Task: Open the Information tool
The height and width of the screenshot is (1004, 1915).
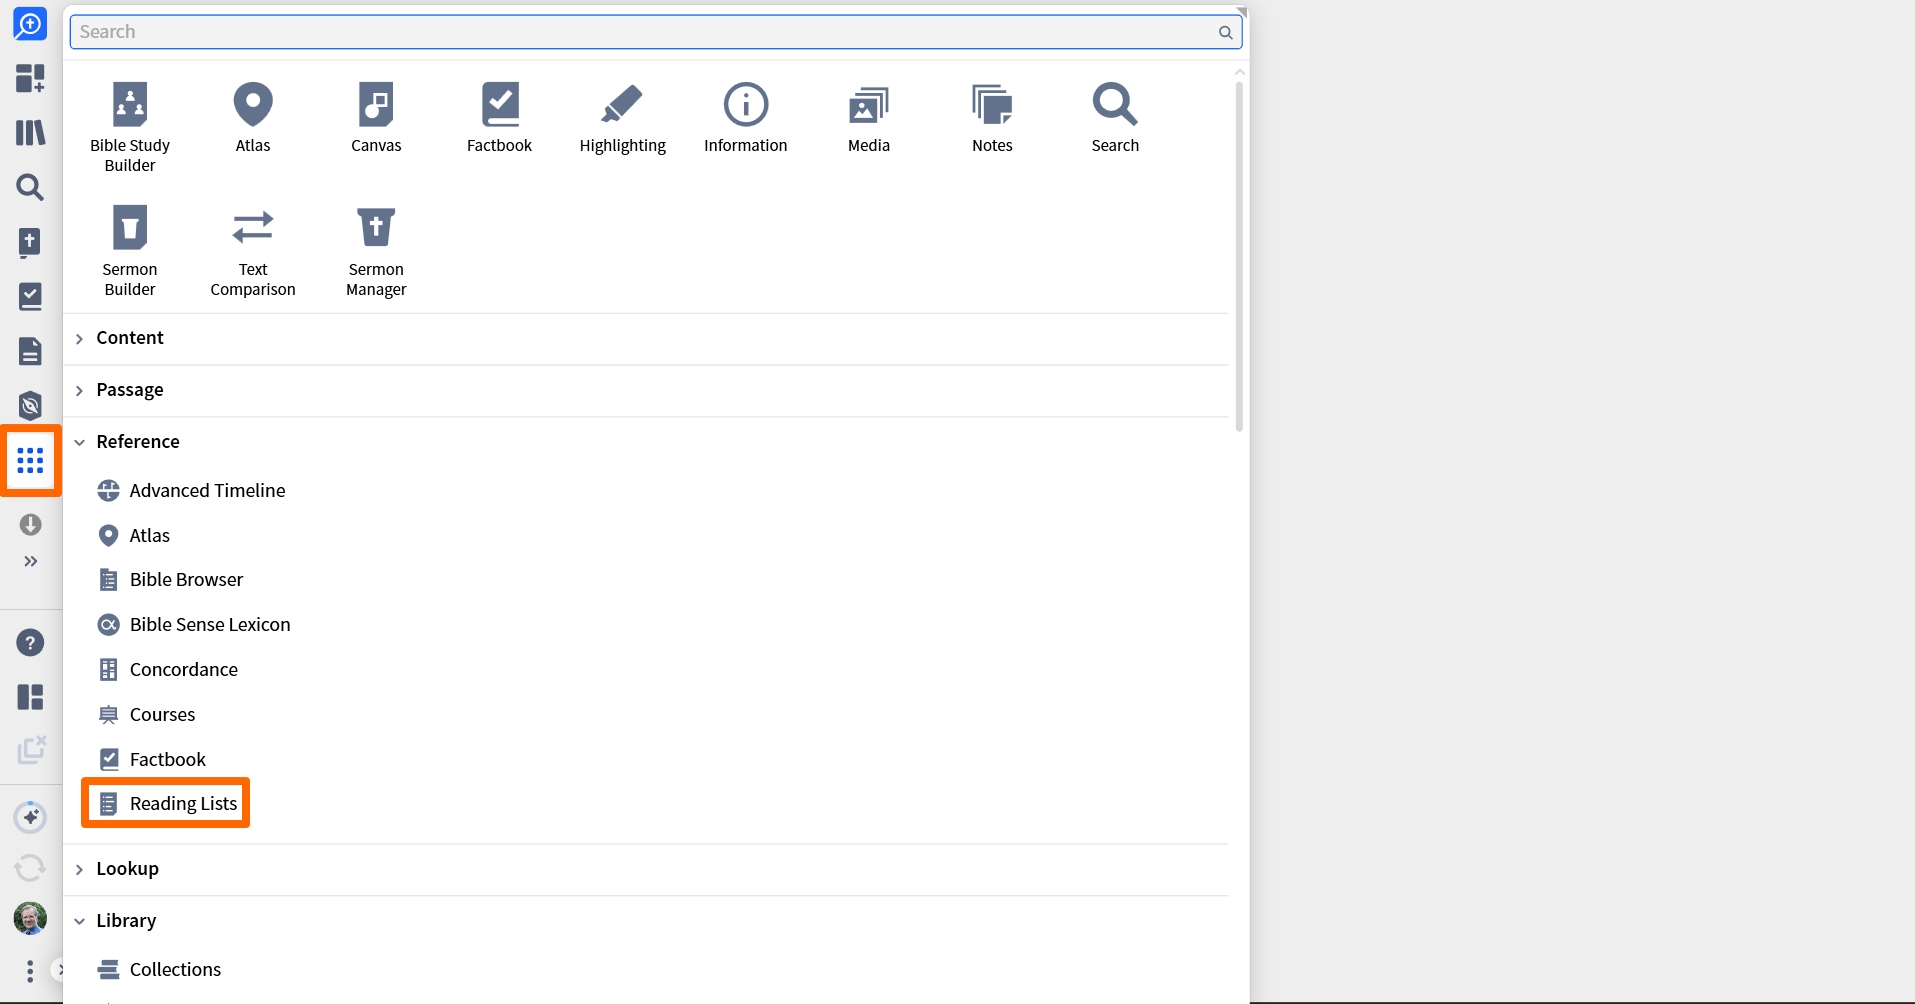Action: click(746, 117)
